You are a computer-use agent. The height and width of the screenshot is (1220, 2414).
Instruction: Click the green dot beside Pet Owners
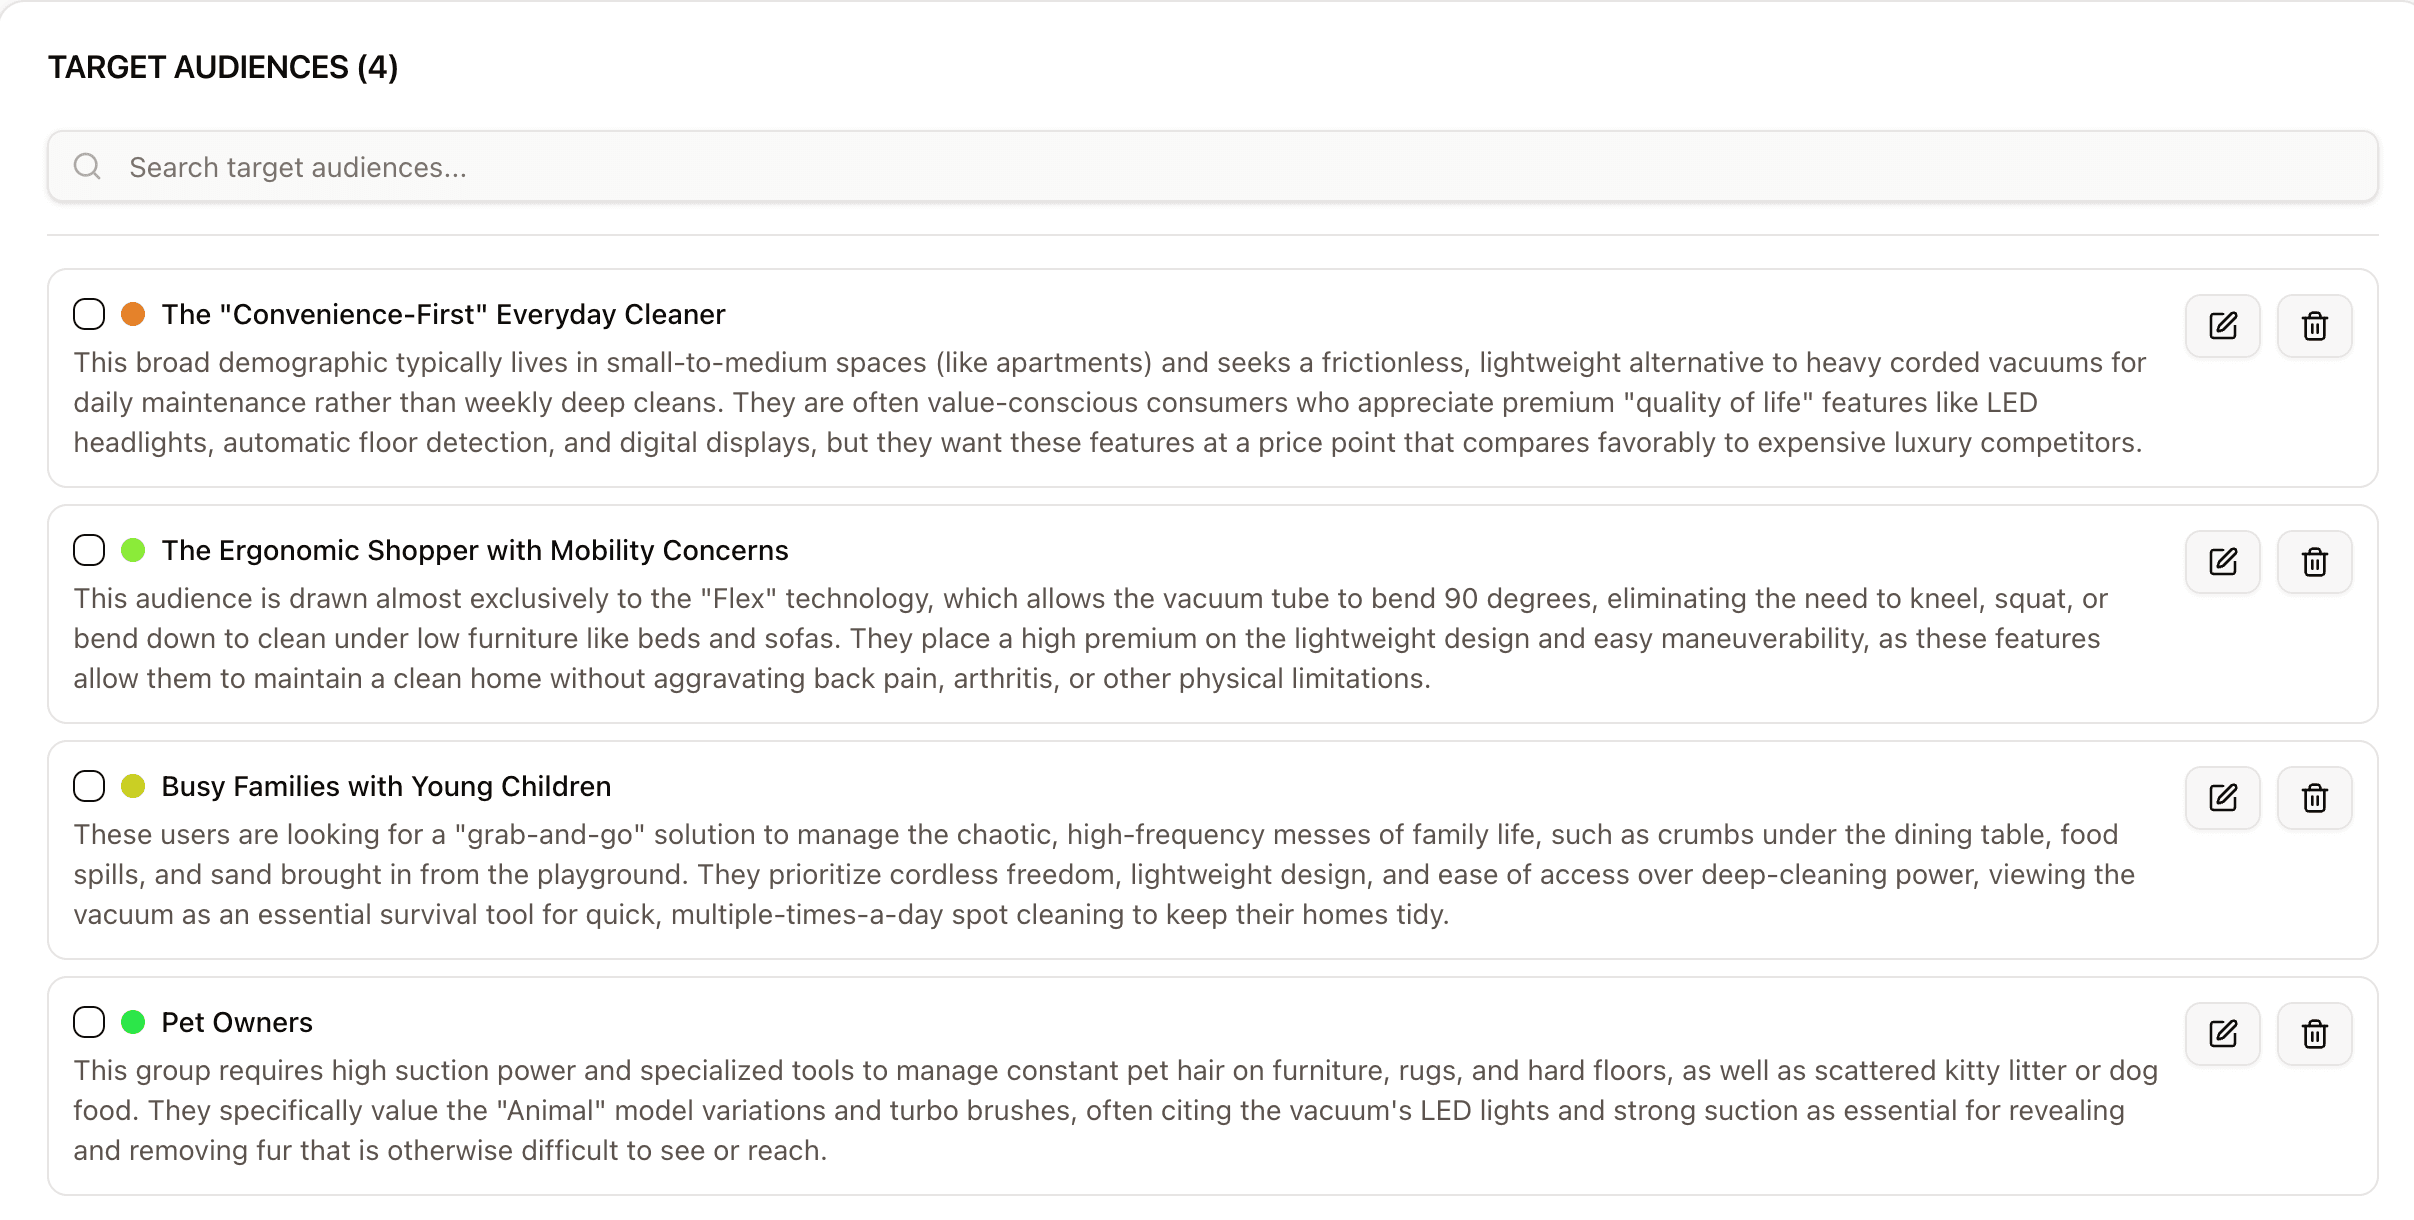(133, 1022)
